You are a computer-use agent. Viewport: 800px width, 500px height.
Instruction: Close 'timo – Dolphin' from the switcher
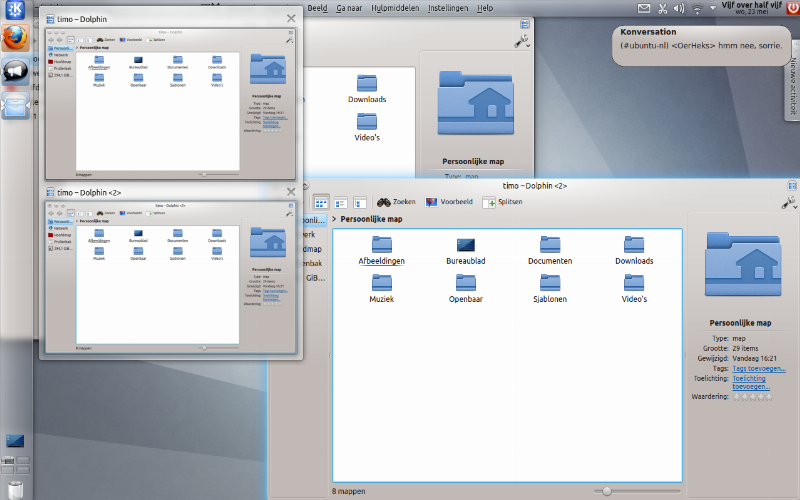[291, 18]
